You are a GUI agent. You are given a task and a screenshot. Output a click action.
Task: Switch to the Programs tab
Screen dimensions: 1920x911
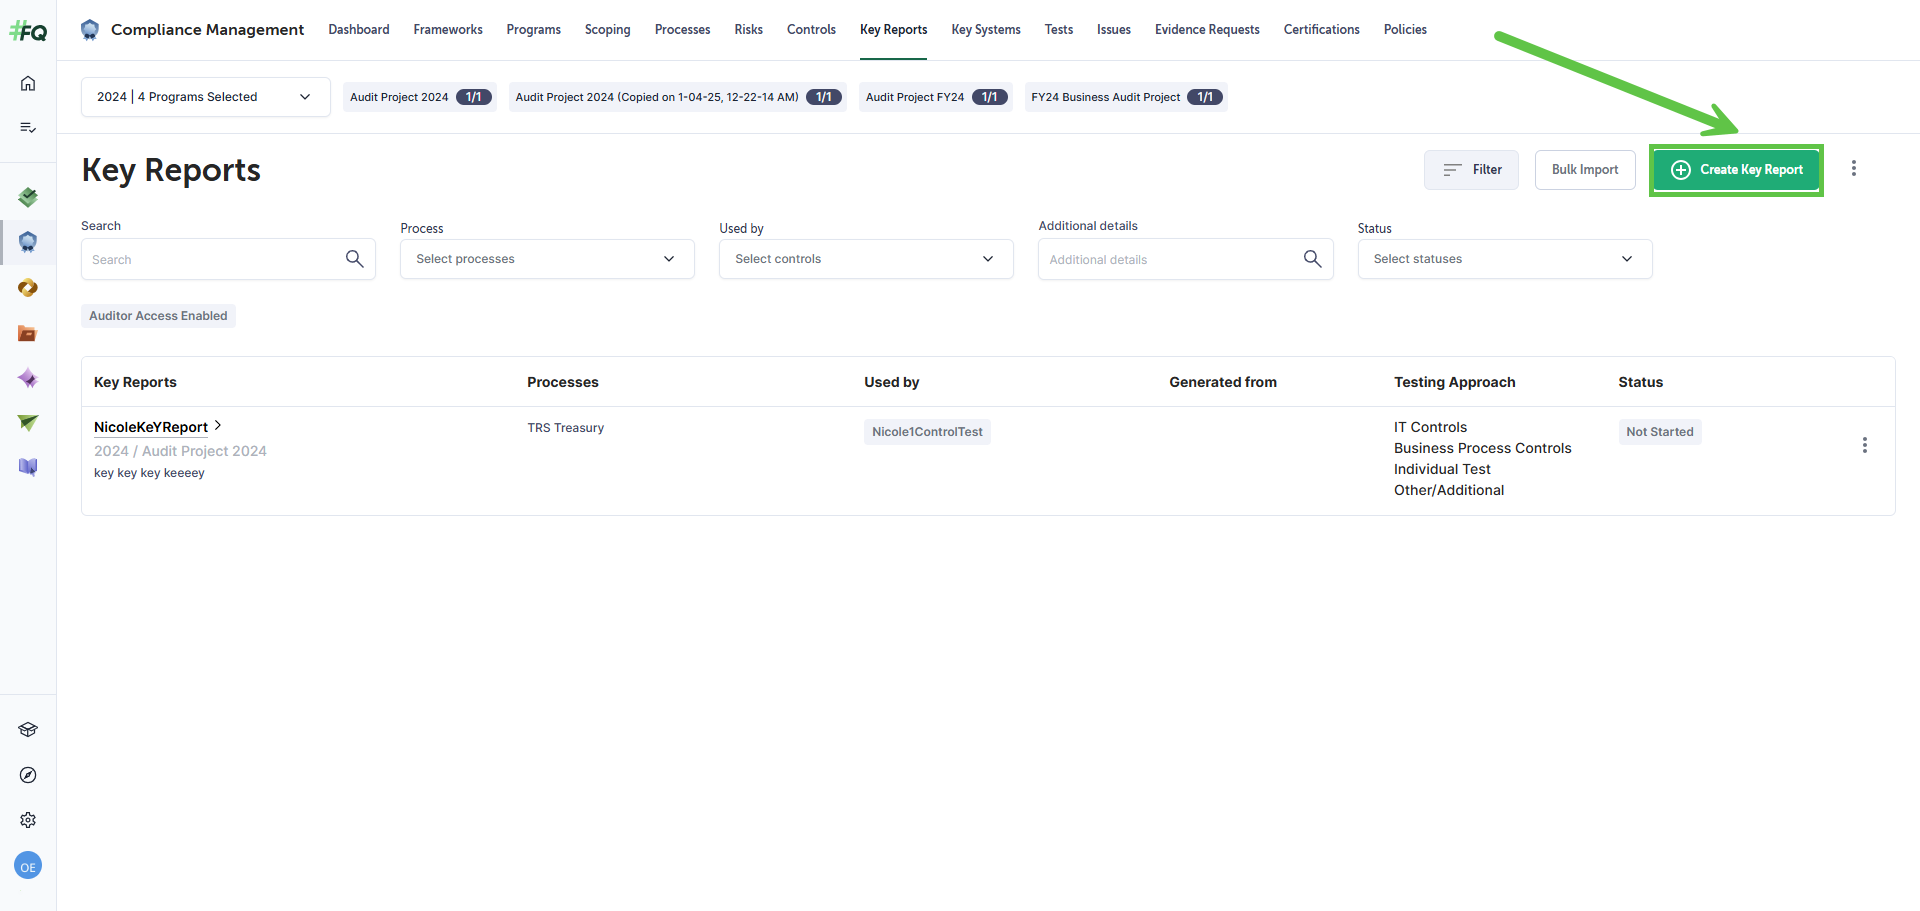tap(533, 30)
